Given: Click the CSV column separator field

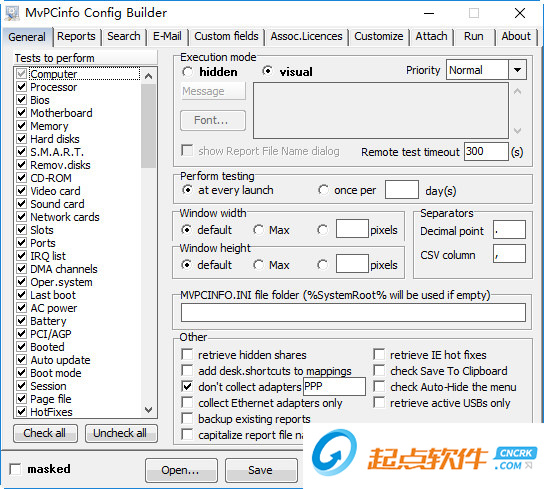Looking at the screenshot, I should (509, 254).
